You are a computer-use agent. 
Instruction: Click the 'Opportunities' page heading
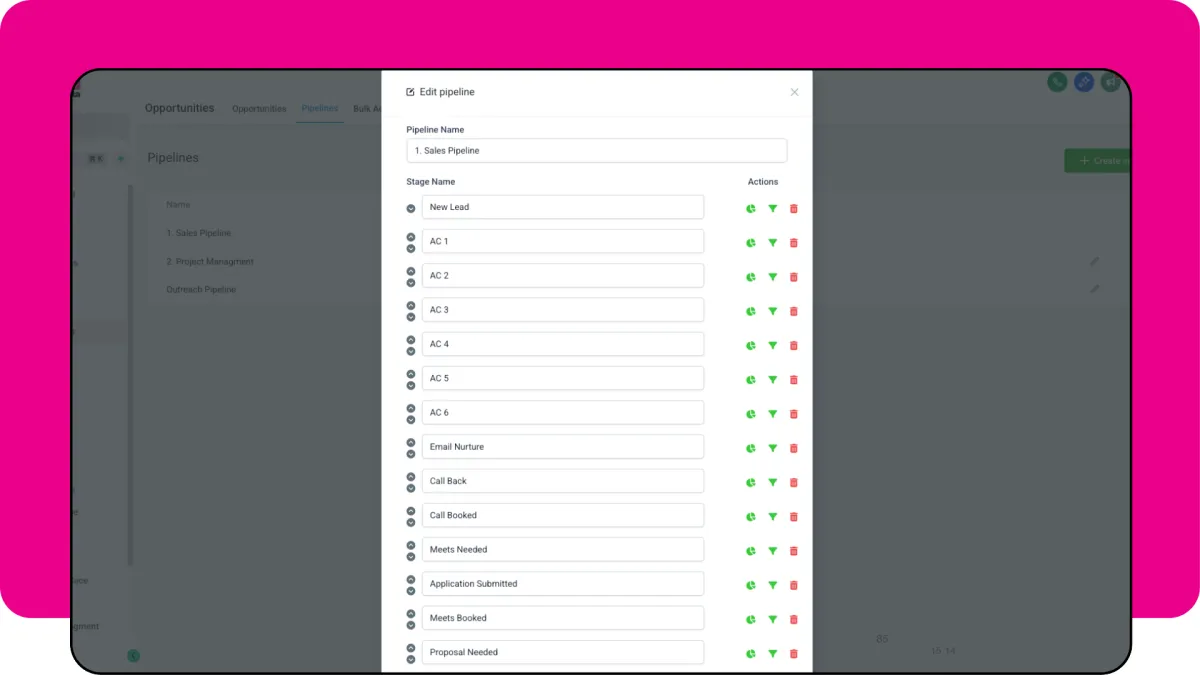(x=179, y=108)
